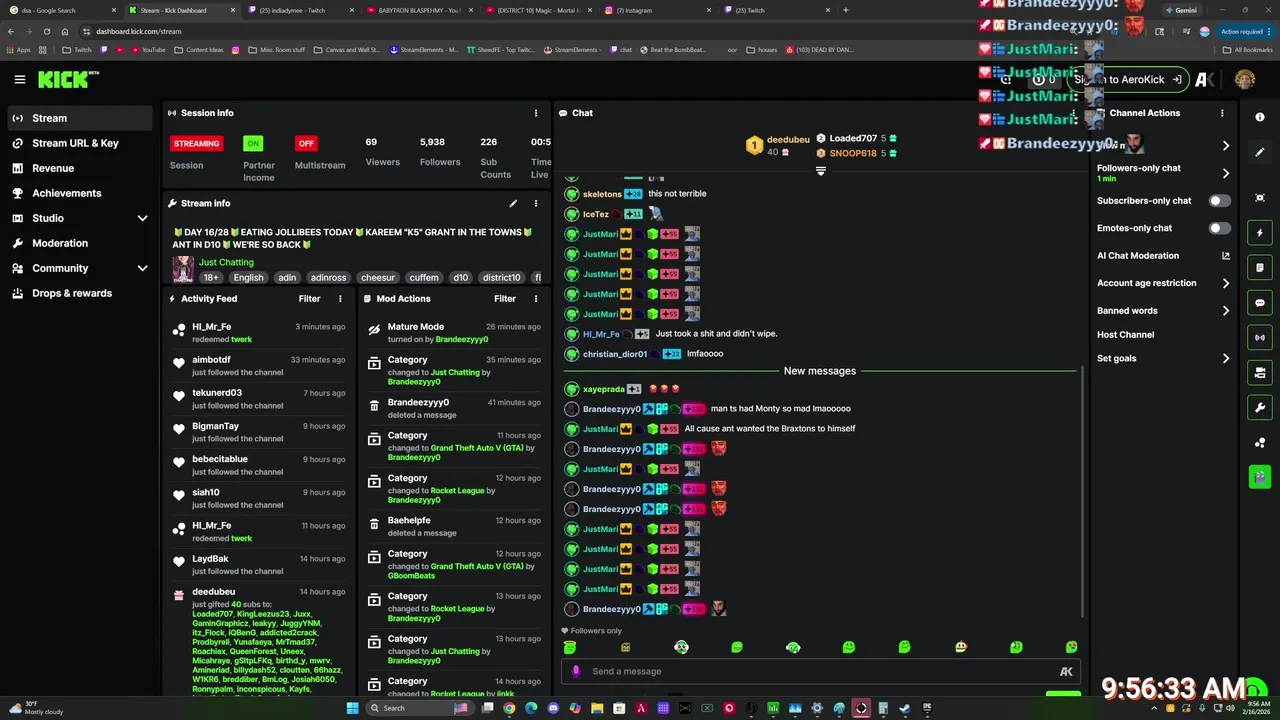Open Followers-only chat options arrow
This screenshot has width=1280, height=720.
(1226, 173)
